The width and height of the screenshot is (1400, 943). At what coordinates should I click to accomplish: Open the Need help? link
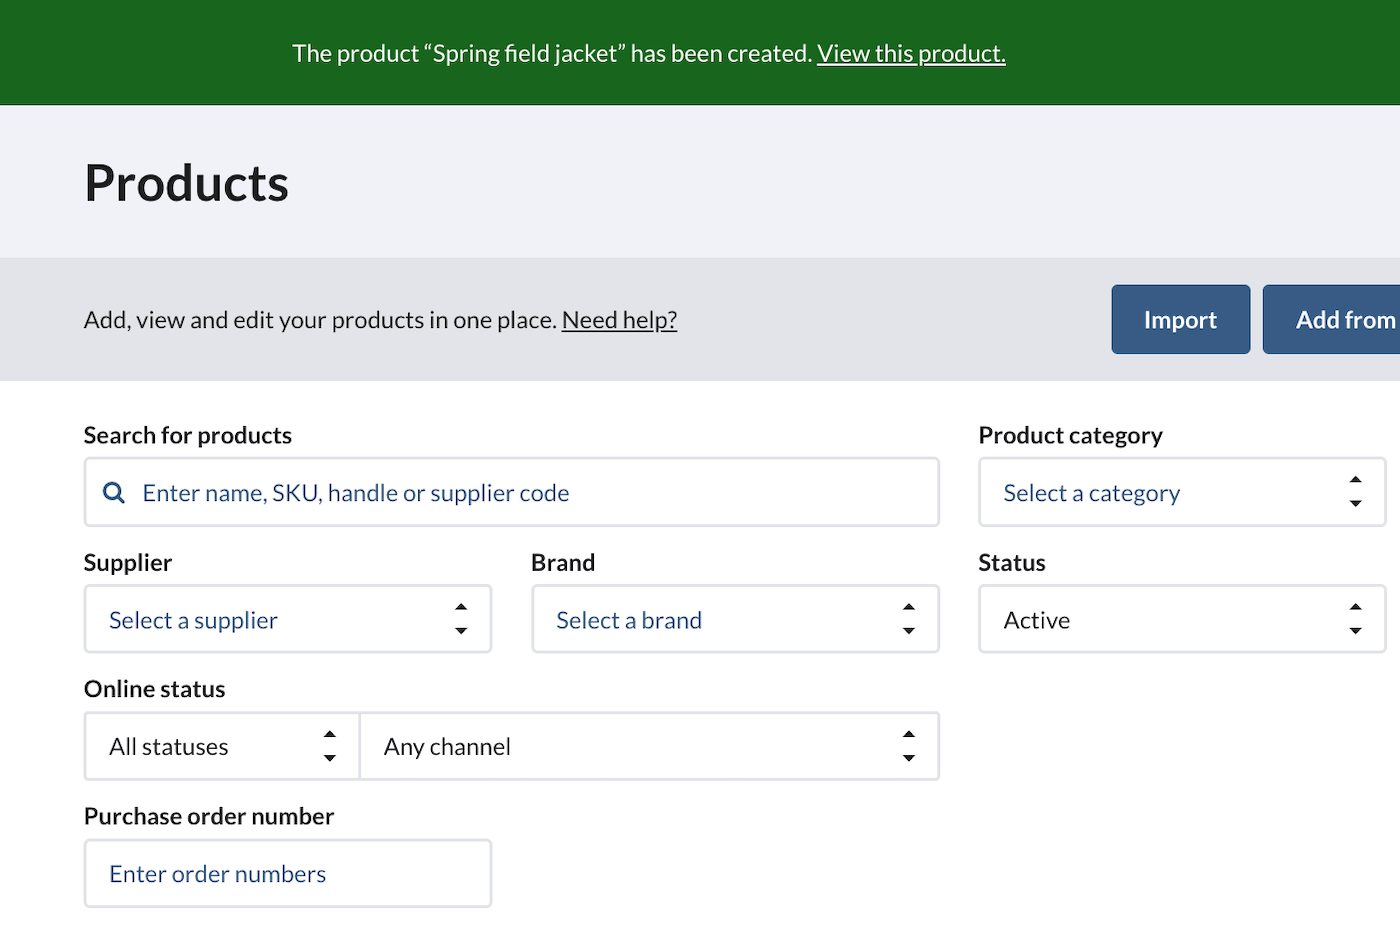[619, 320]
